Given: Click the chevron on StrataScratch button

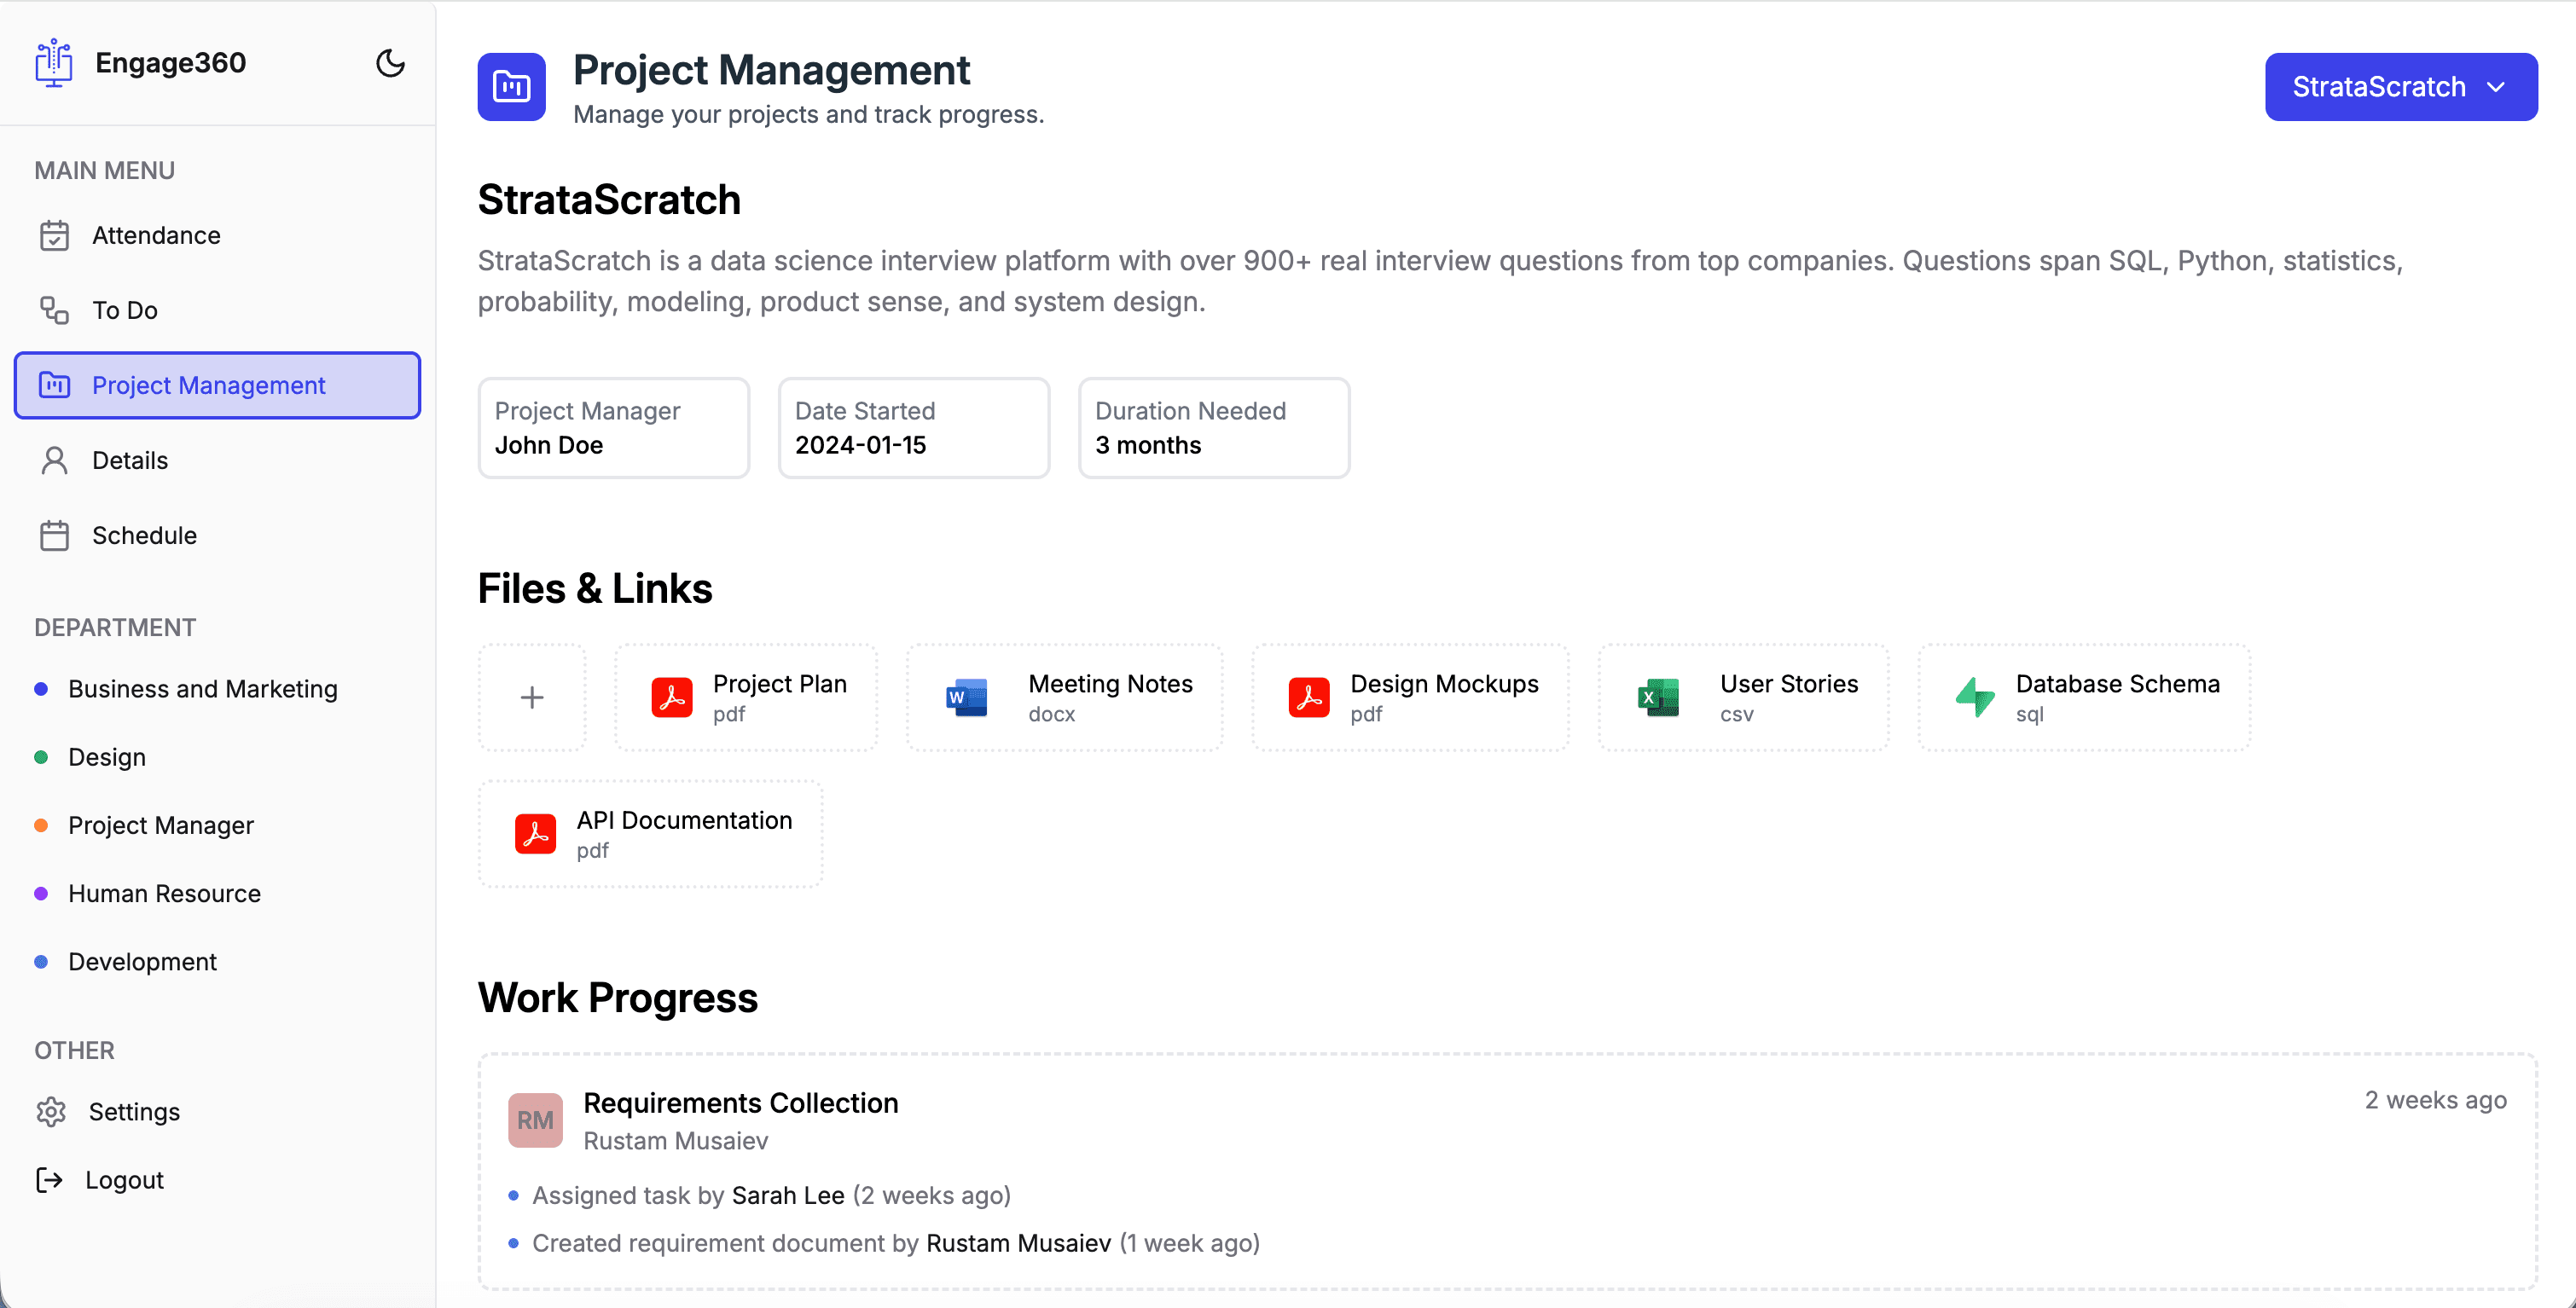Looking at the screenshot, I should [x=2496, y=87].
